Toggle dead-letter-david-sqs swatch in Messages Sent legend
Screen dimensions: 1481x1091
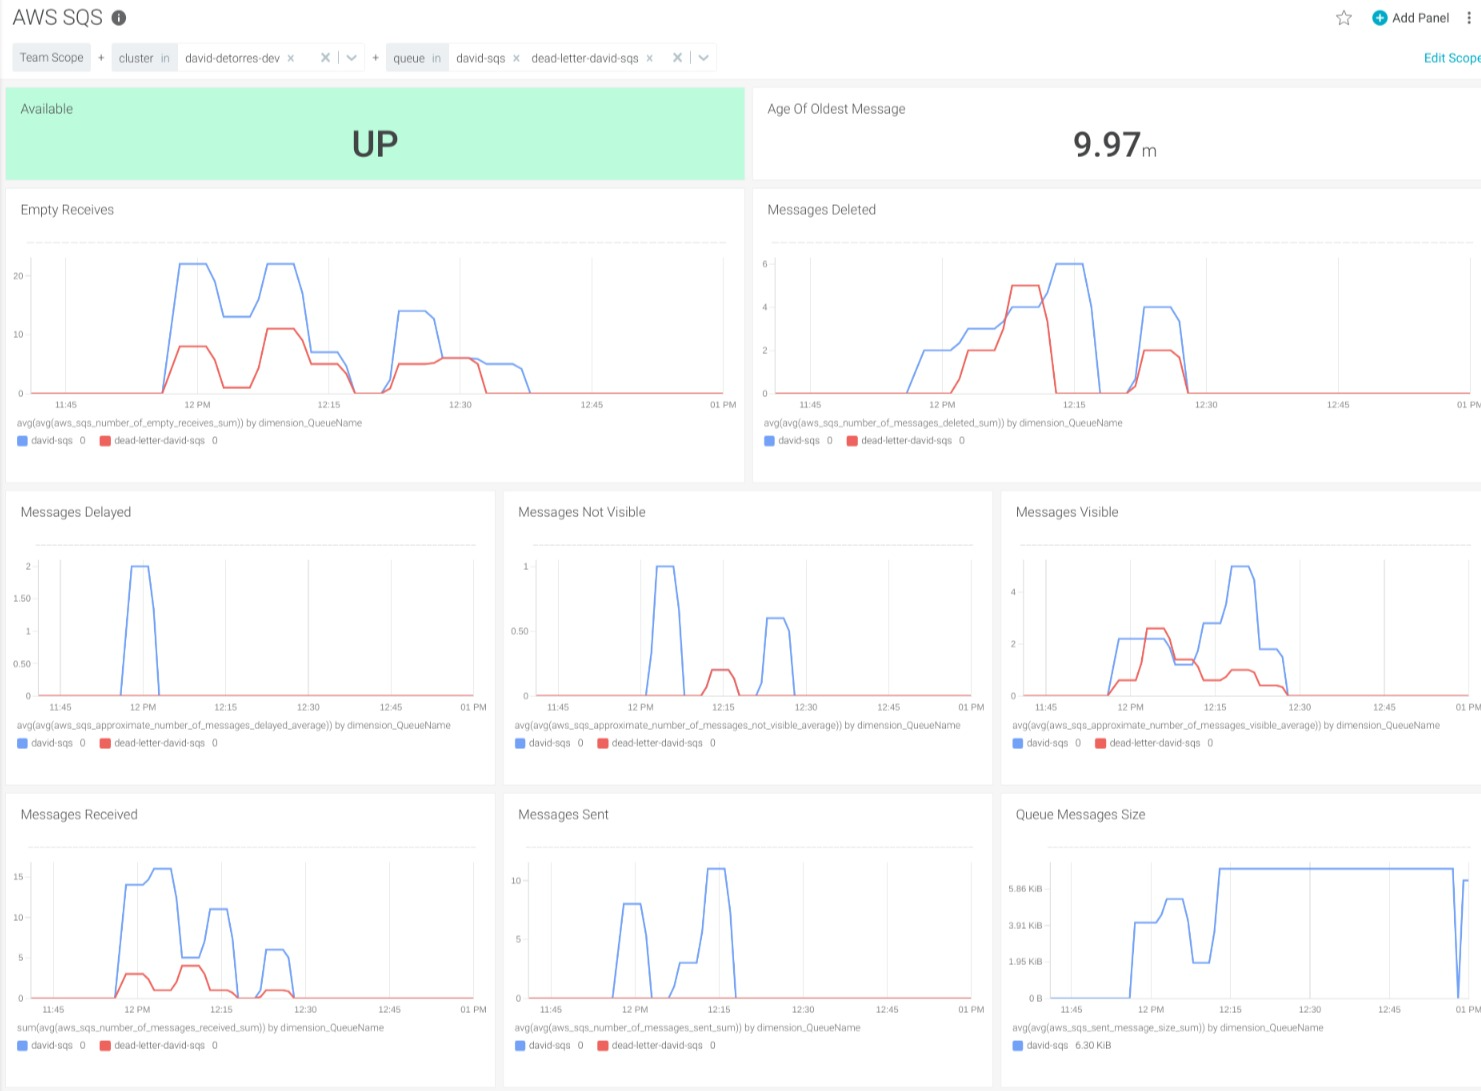pyautogui.click(x=603, y=1046)
